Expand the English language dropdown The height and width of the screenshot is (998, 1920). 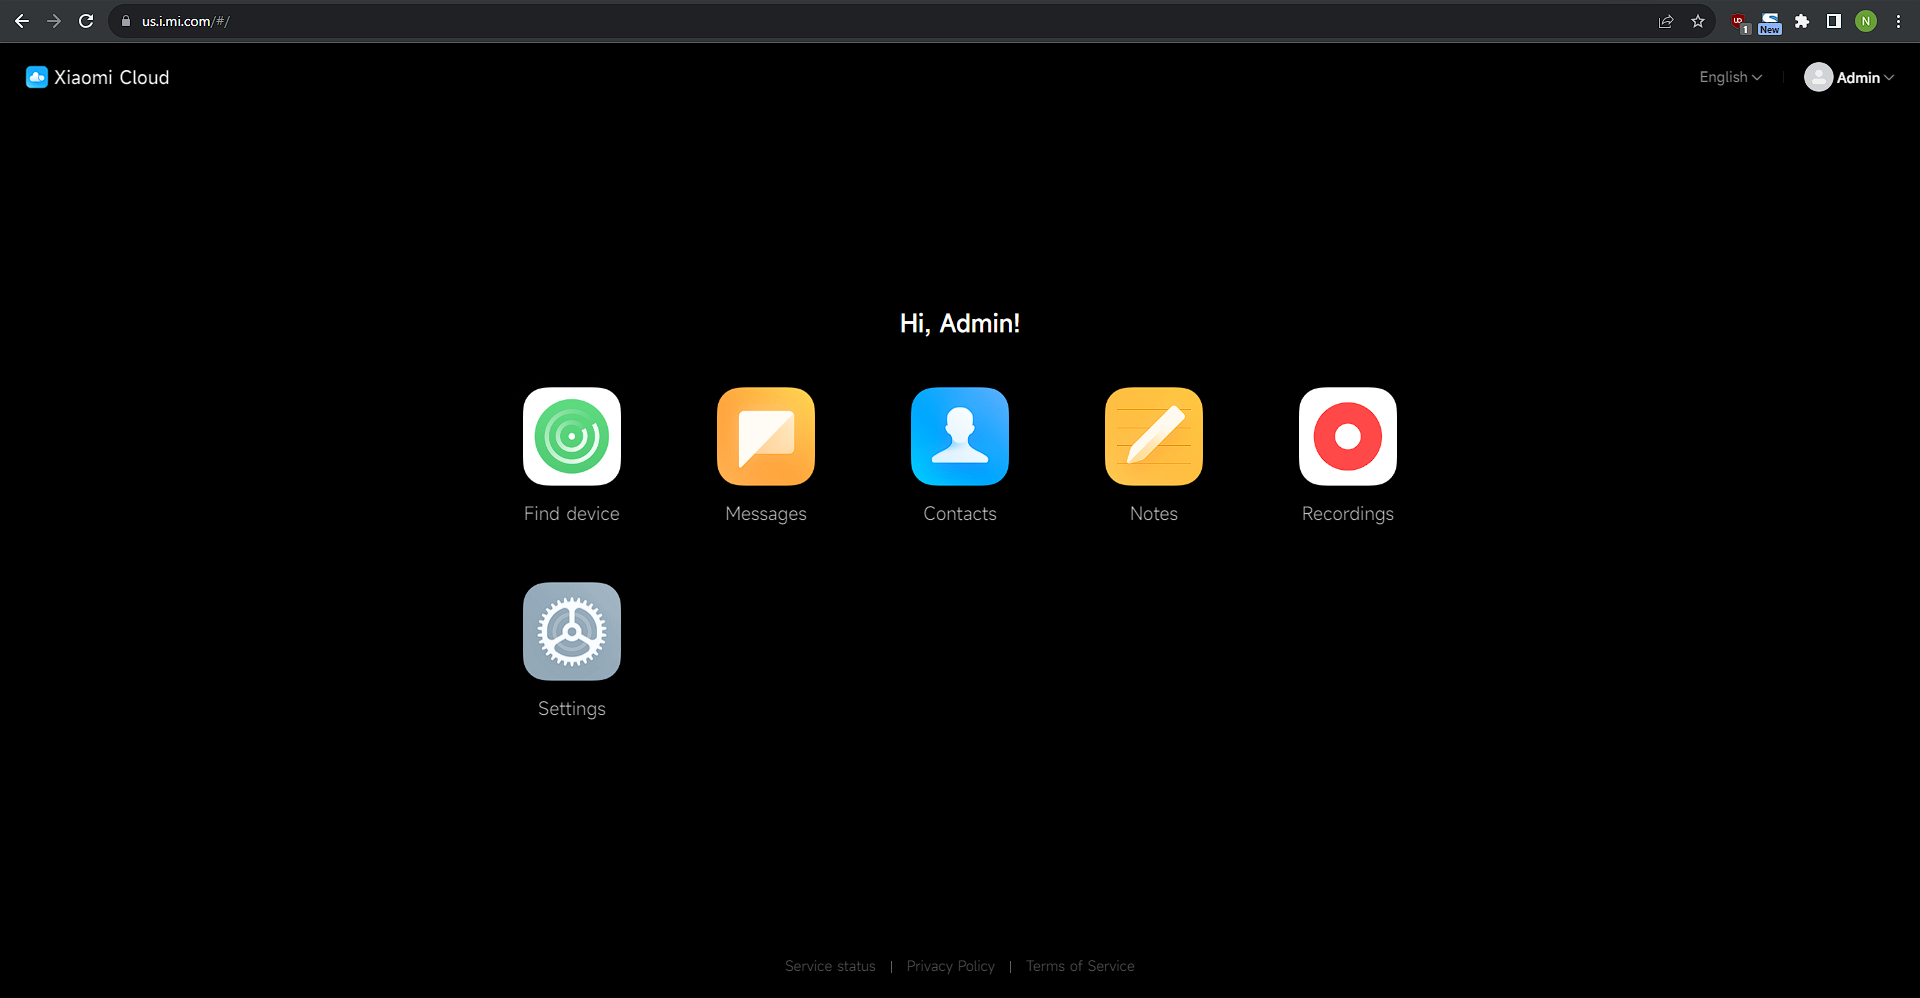click(1731, 77)
